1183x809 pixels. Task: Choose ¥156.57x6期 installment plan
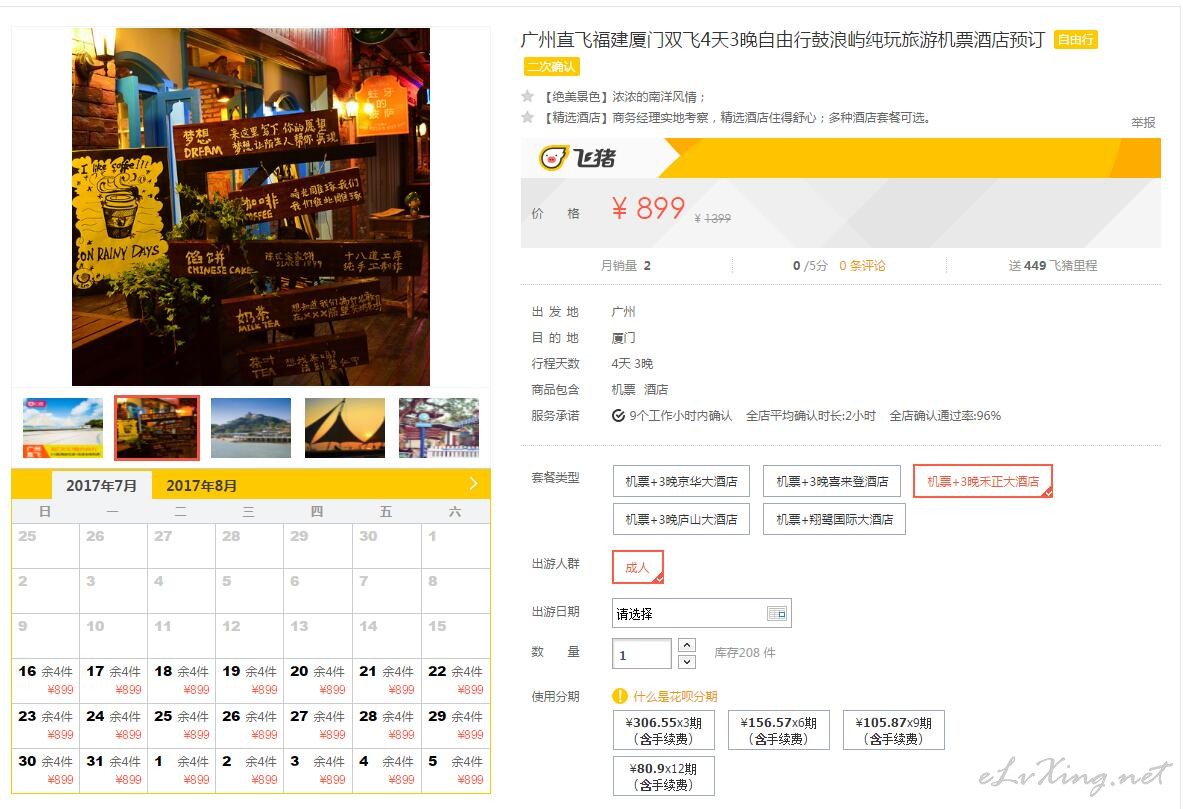pyautogui.click(x=779, y=730)
